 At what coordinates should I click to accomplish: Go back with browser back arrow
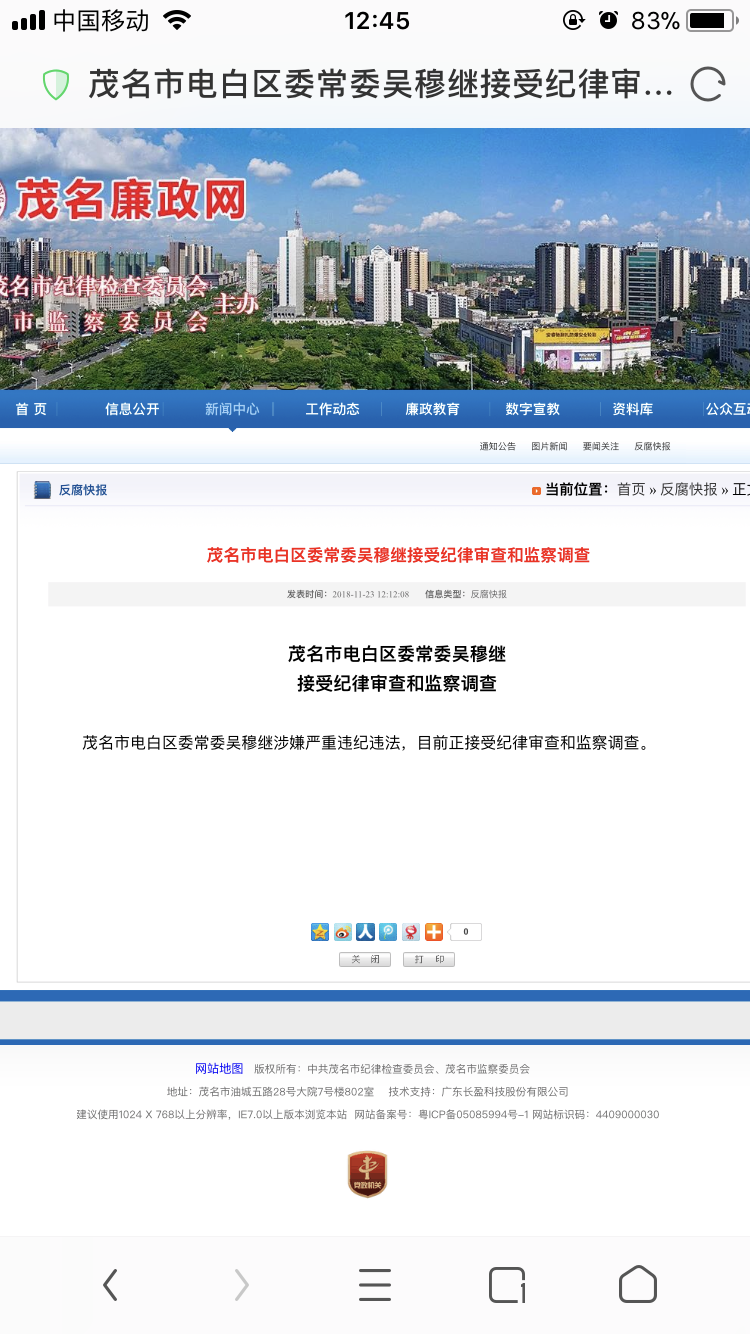coord(110,1284)
